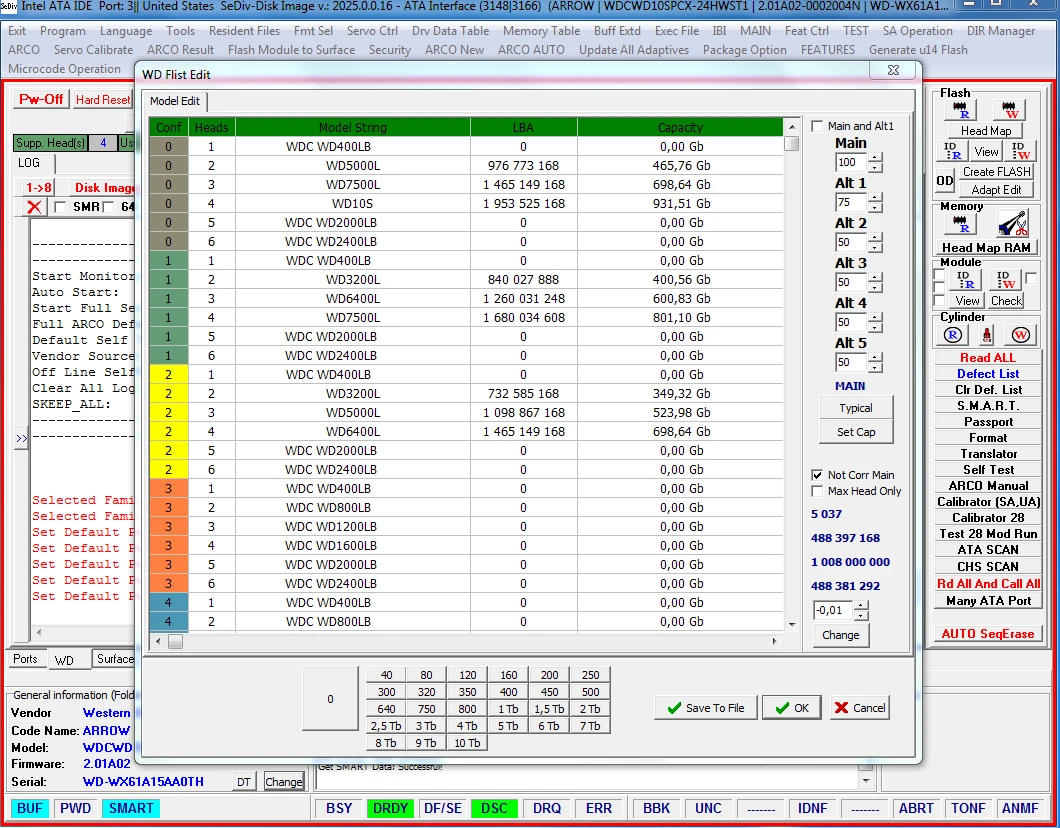The width and height of the screenshot is (1060, 828).
Task: Click the red middle icon in Cylinder group
Action: coord(986,335)
